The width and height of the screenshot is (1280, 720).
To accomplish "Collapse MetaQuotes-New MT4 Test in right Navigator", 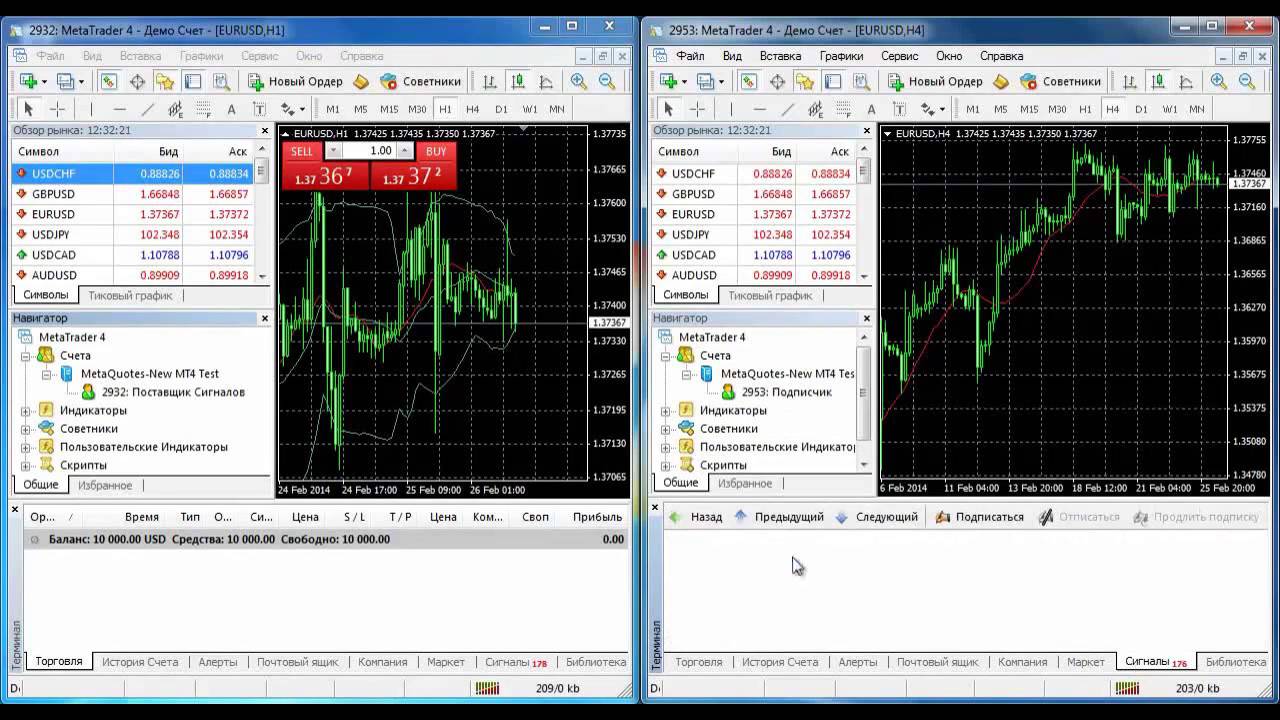I will pyautogui.click(x=685, y=374).
